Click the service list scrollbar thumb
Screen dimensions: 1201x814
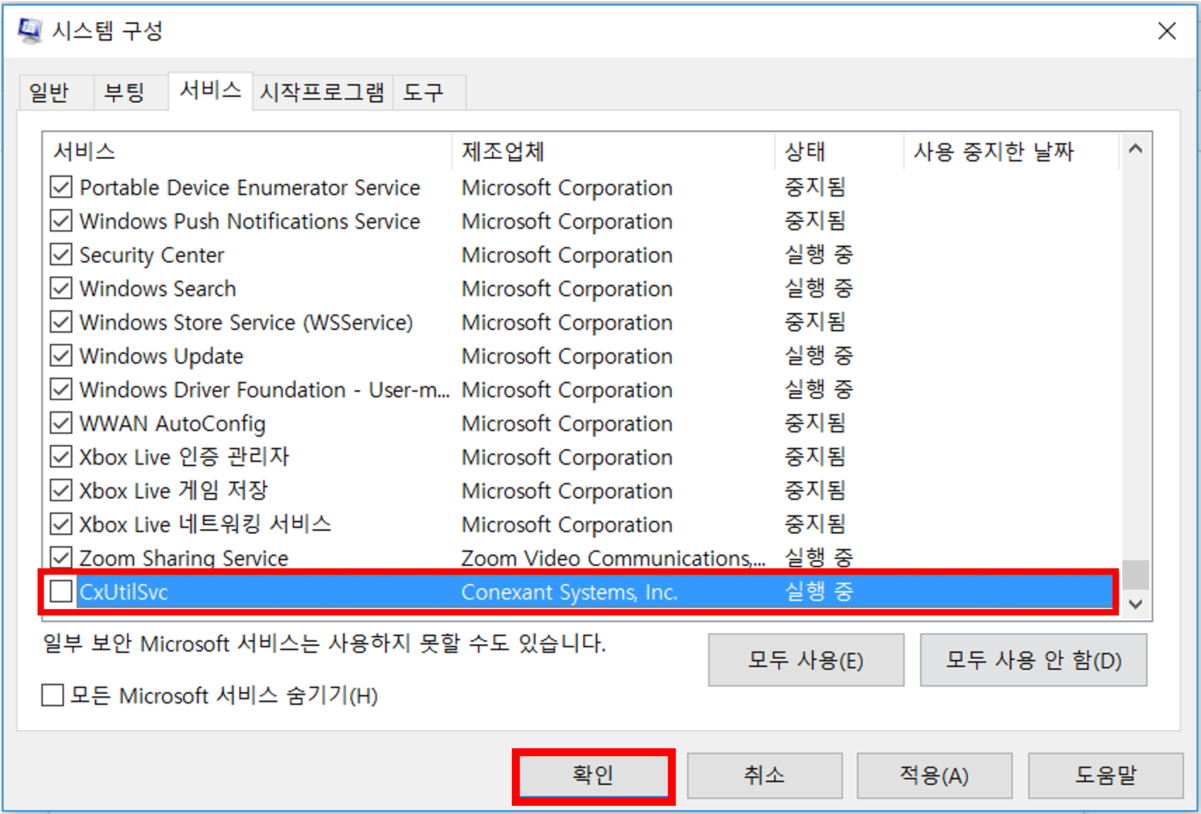pyautogui.click(x=1134, y=574)
